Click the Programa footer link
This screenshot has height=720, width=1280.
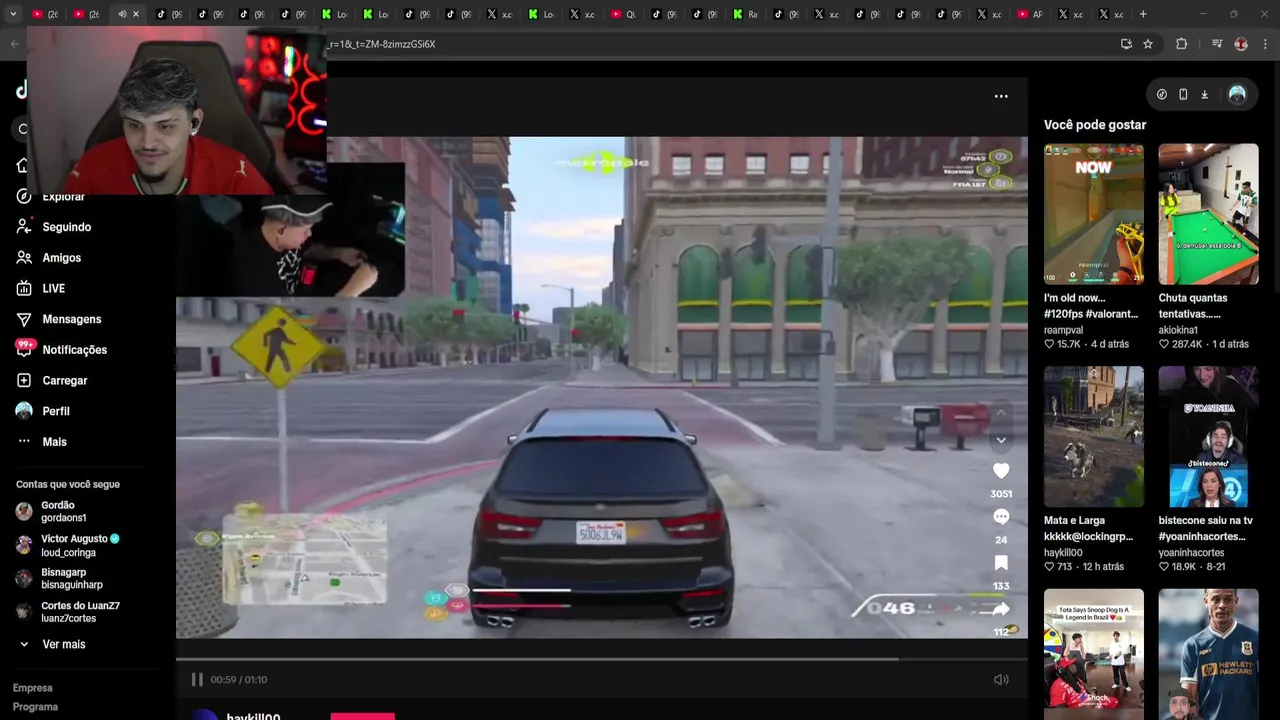35,707
